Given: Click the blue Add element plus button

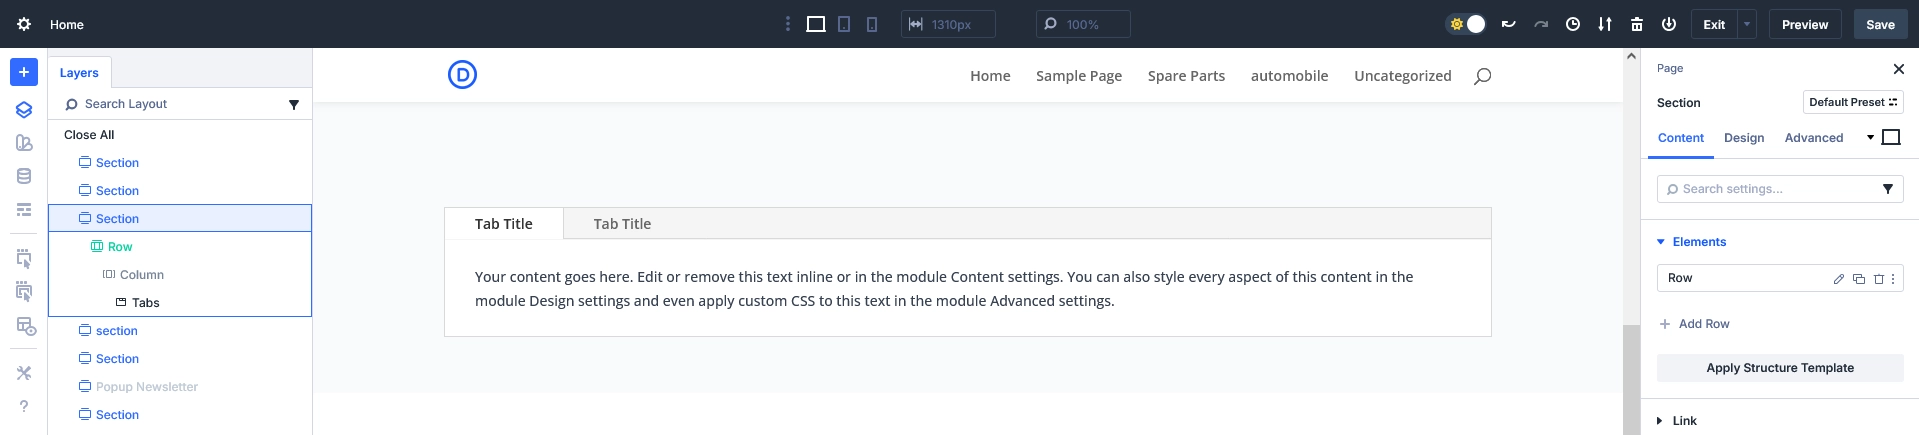Looking at the screenshot, I should (x=24, y=72).
